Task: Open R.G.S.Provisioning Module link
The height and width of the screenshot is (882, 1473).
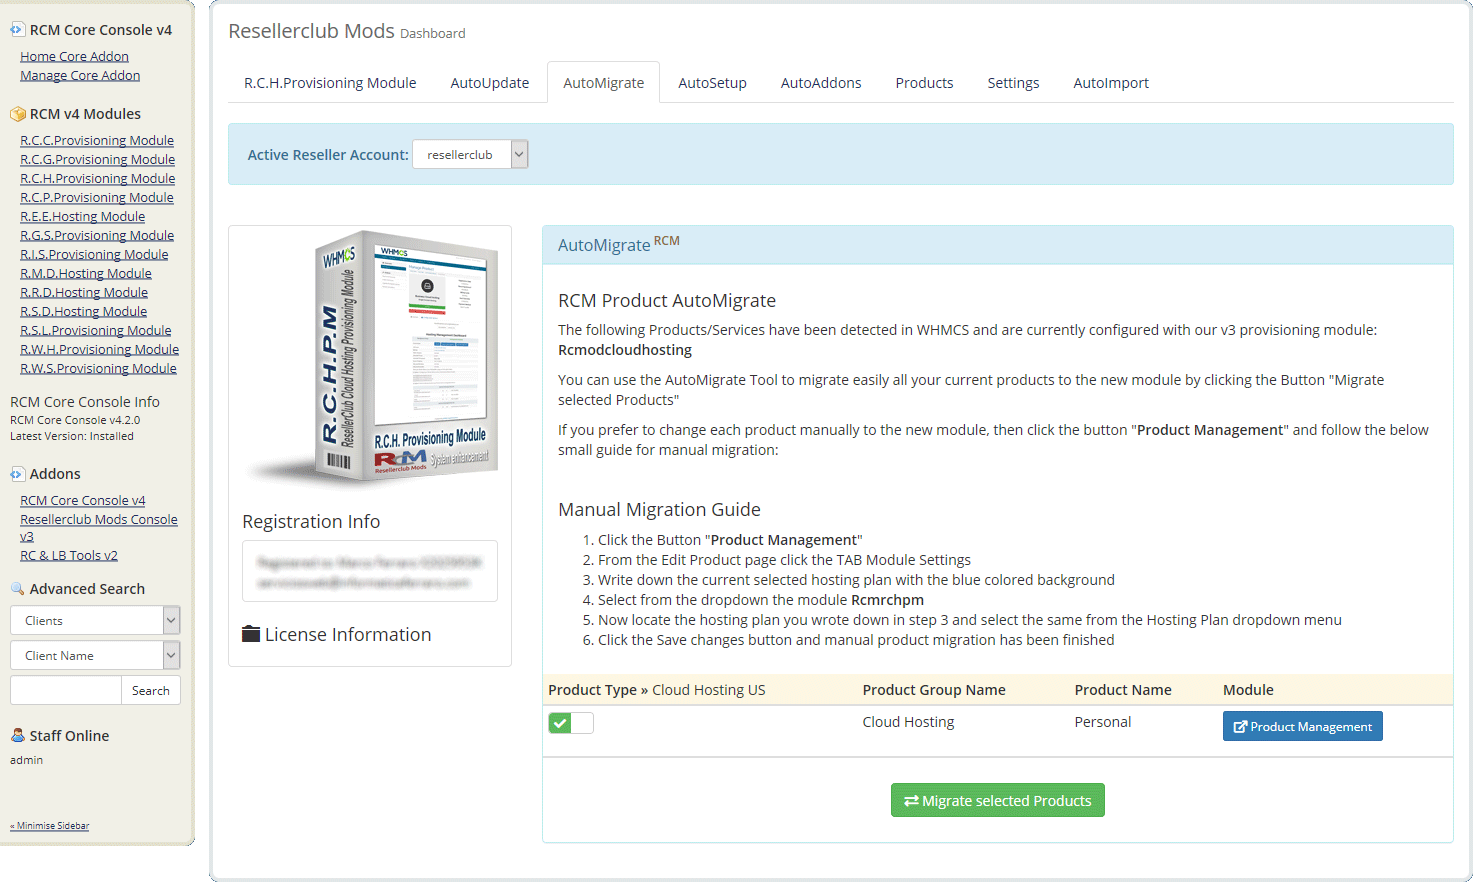Action: click(x=97, y=235)
